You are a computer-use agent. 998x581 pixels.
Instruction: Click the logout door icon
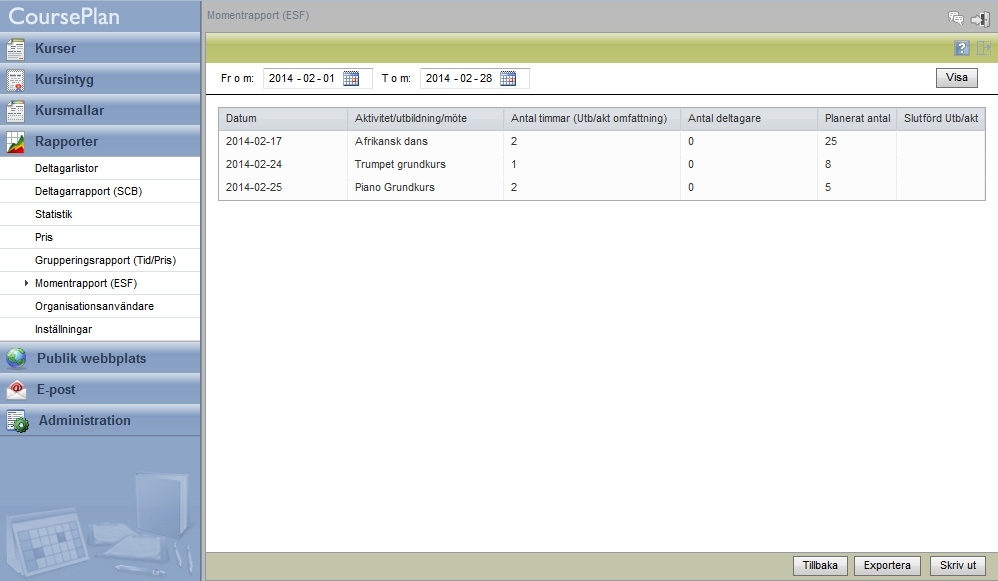tap(980, 18)
